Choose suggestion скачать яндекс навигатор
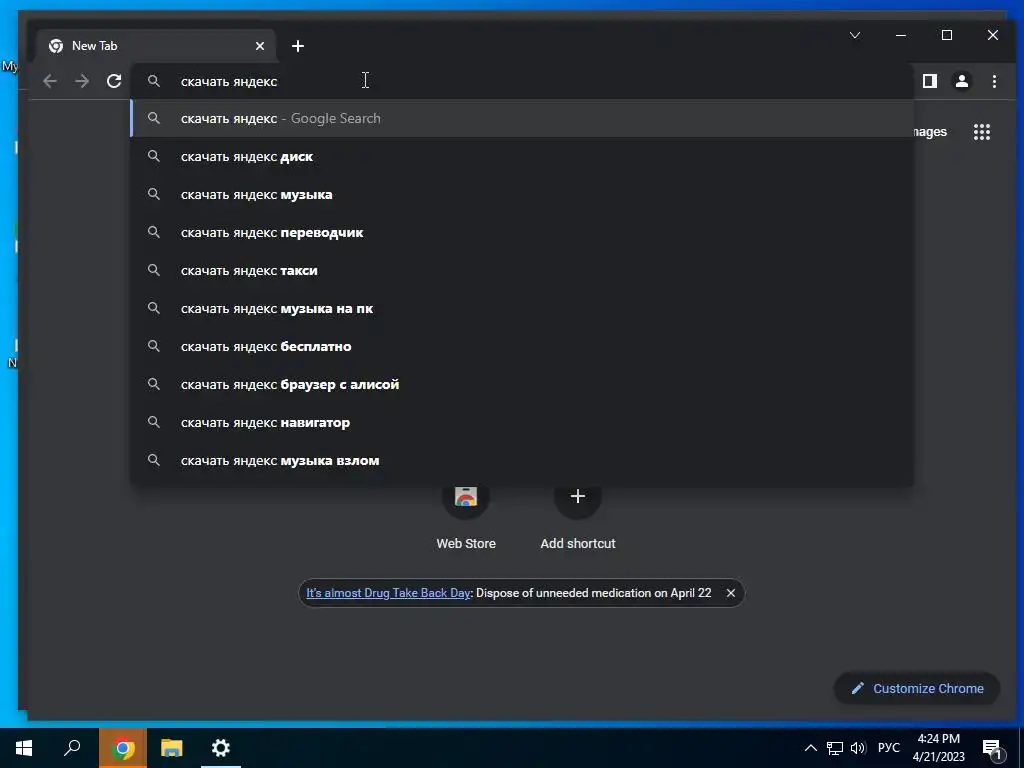The image size is (1024, 768). (x=522, y=423)
